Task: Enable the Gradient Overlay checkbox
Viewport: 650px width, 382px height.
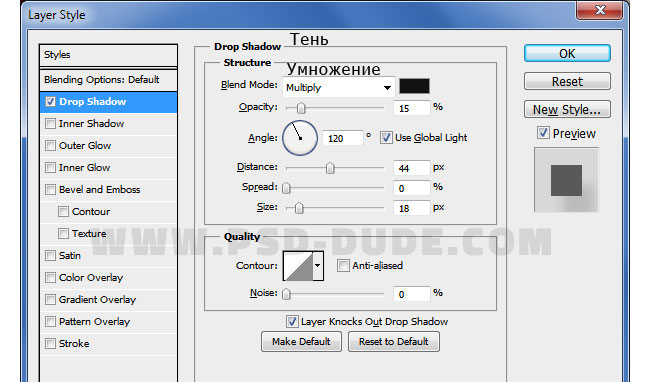Action: [x=51, y=300]
